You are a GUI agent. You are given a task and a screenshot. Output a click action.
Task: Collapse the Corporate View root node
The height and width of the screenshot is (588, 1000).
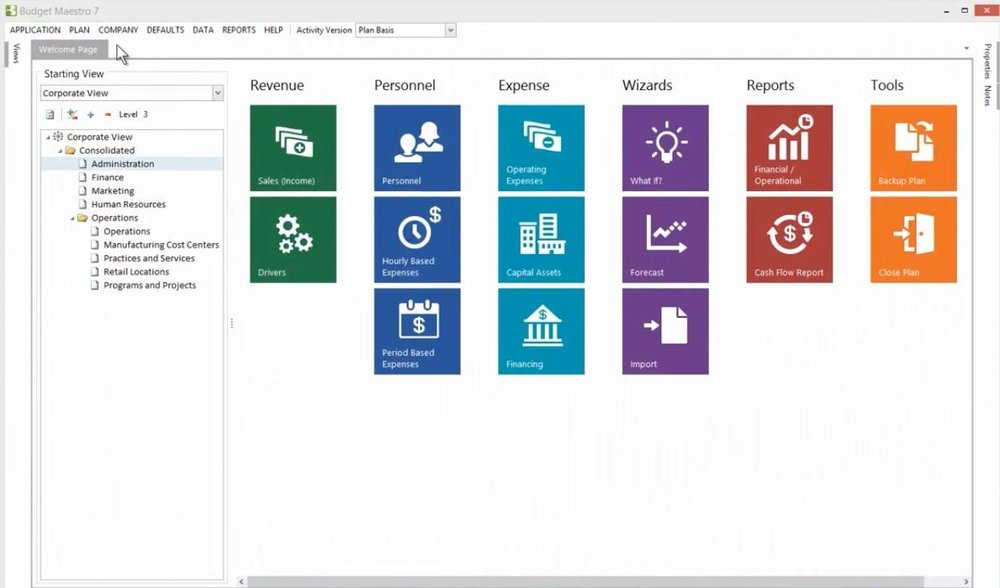coord(48,137)
